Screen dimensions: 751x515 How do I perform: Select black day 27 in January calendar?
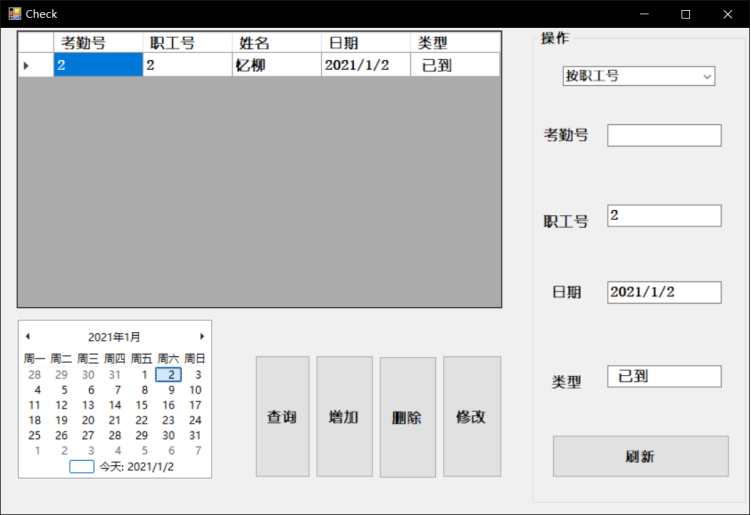tap(88, 435)
